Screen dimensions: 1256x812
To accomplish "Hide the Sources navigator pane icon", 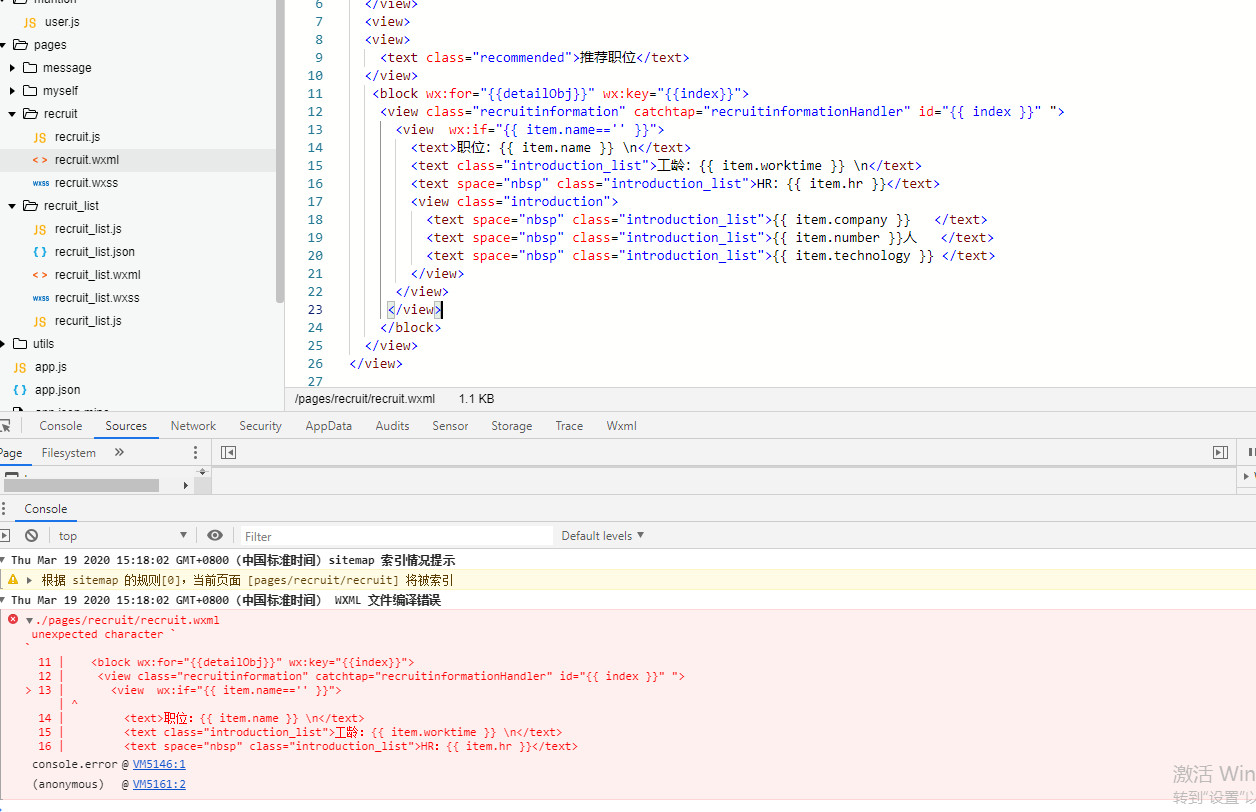I will pos(228,453).
